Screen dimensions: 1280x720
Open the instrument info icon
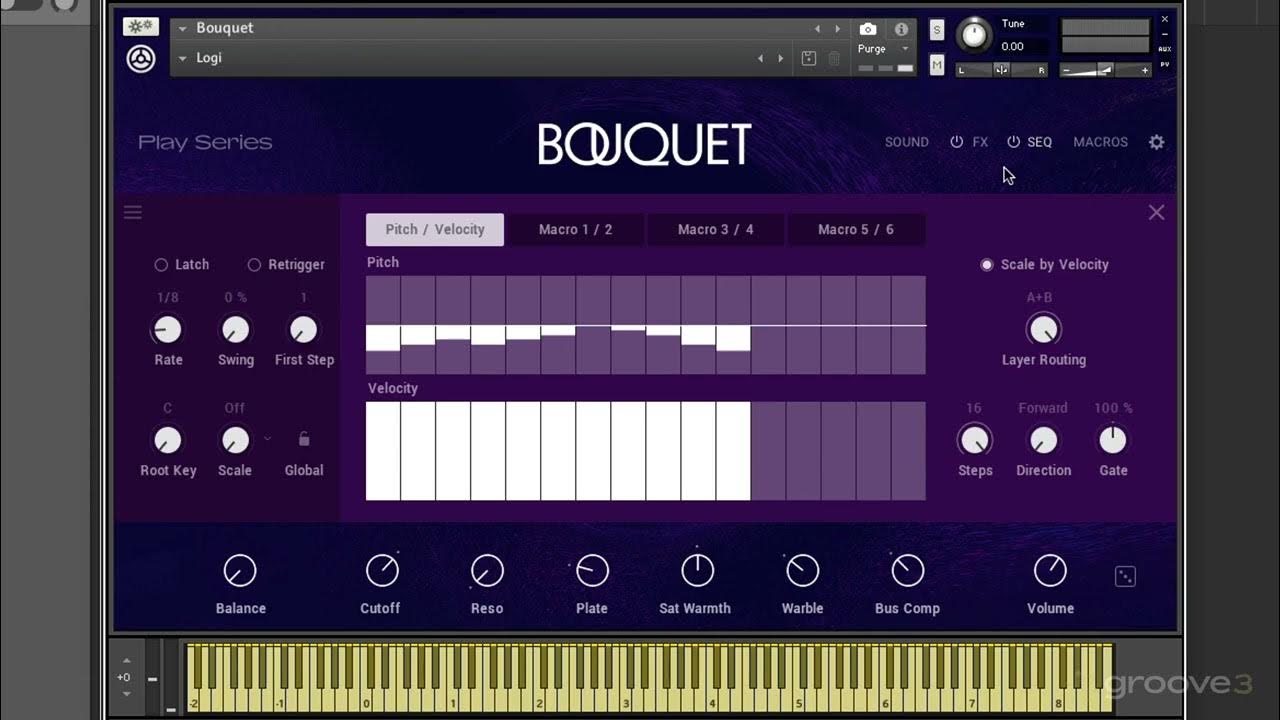(x=901, y=29)
